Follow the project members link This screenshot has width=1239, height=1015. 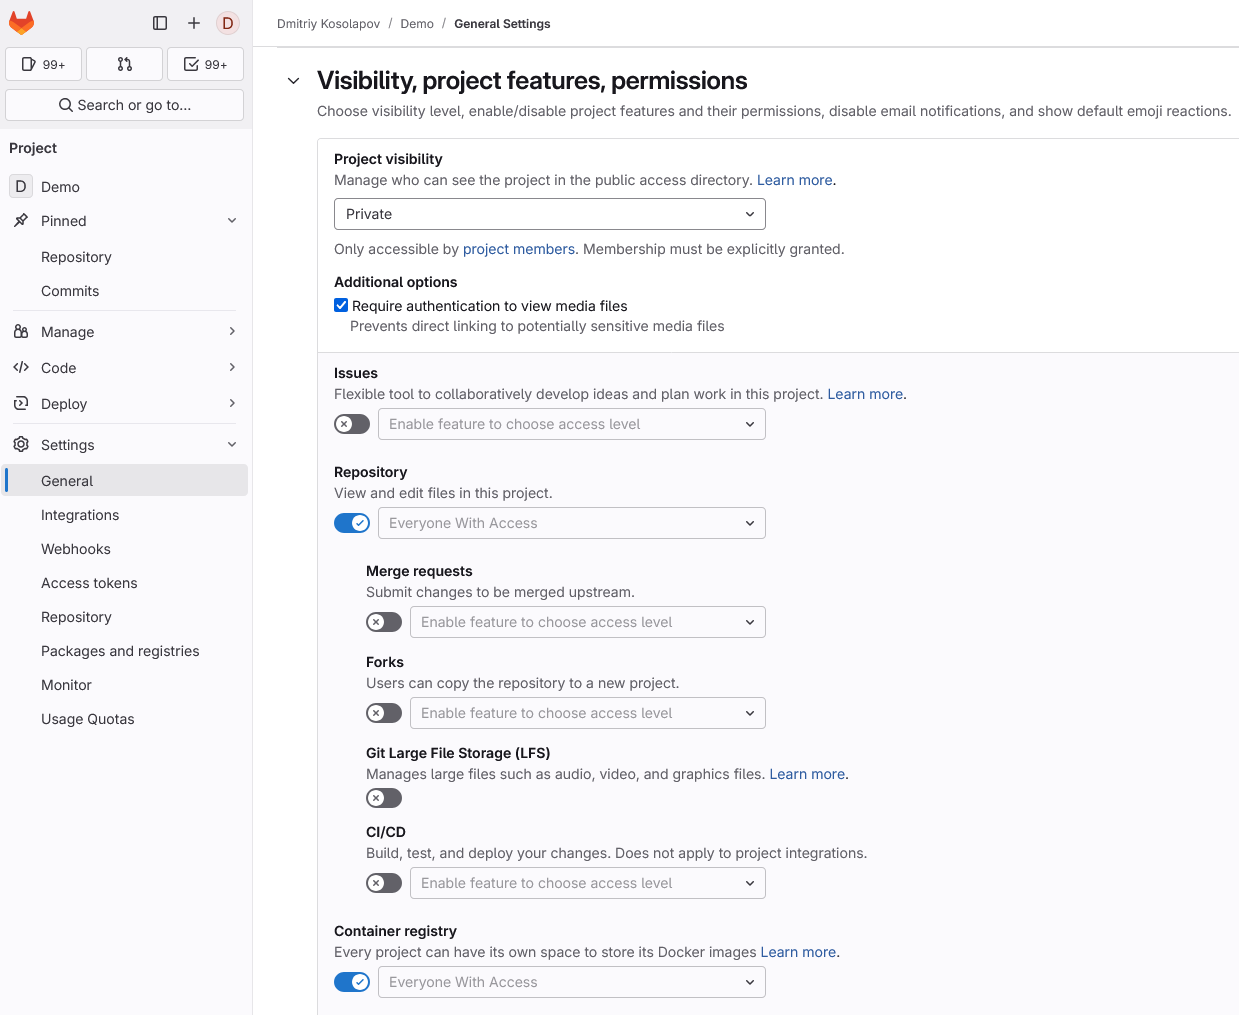518,249
